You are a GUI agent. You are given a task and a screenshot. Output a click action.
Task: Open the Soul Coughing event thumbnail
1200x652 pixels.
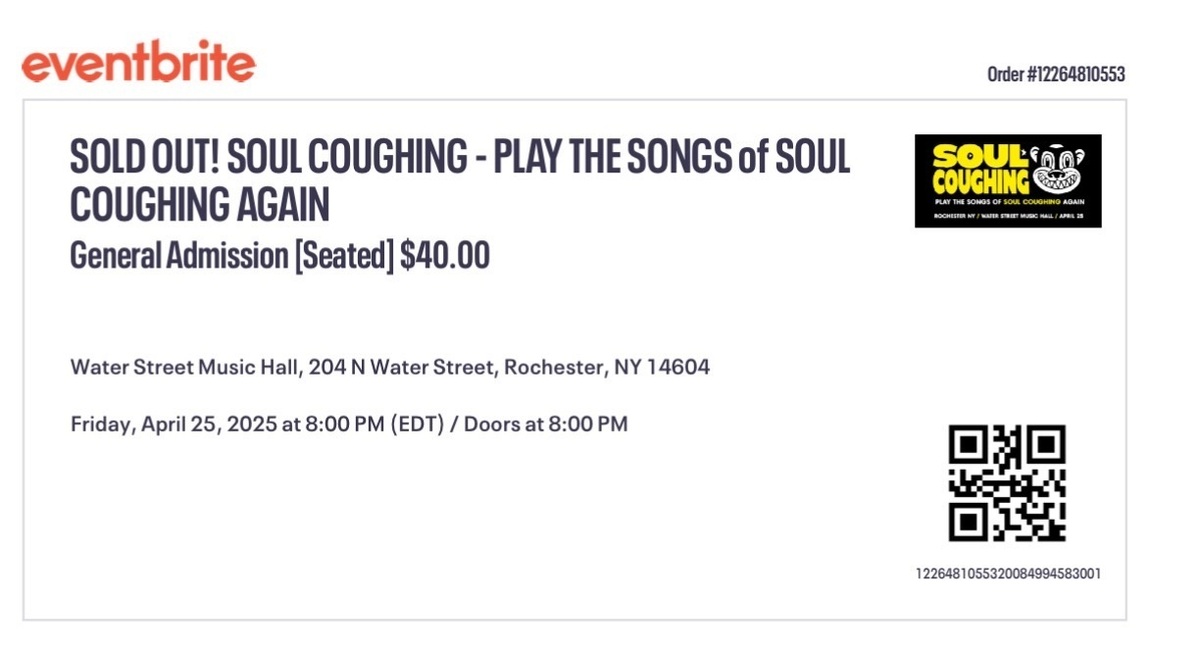(x=1007, y=181)
